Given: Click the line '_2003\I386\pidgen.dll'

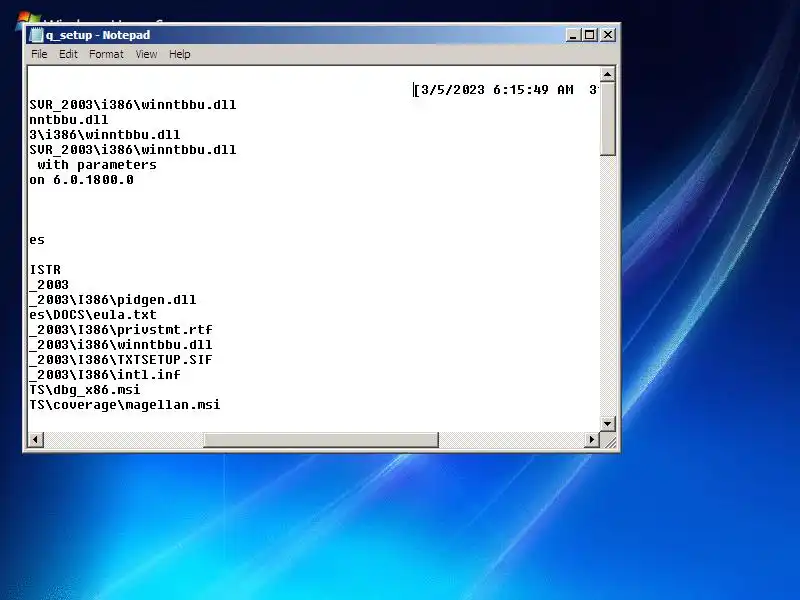Looking at the screenshot, I should coord(113,299).
